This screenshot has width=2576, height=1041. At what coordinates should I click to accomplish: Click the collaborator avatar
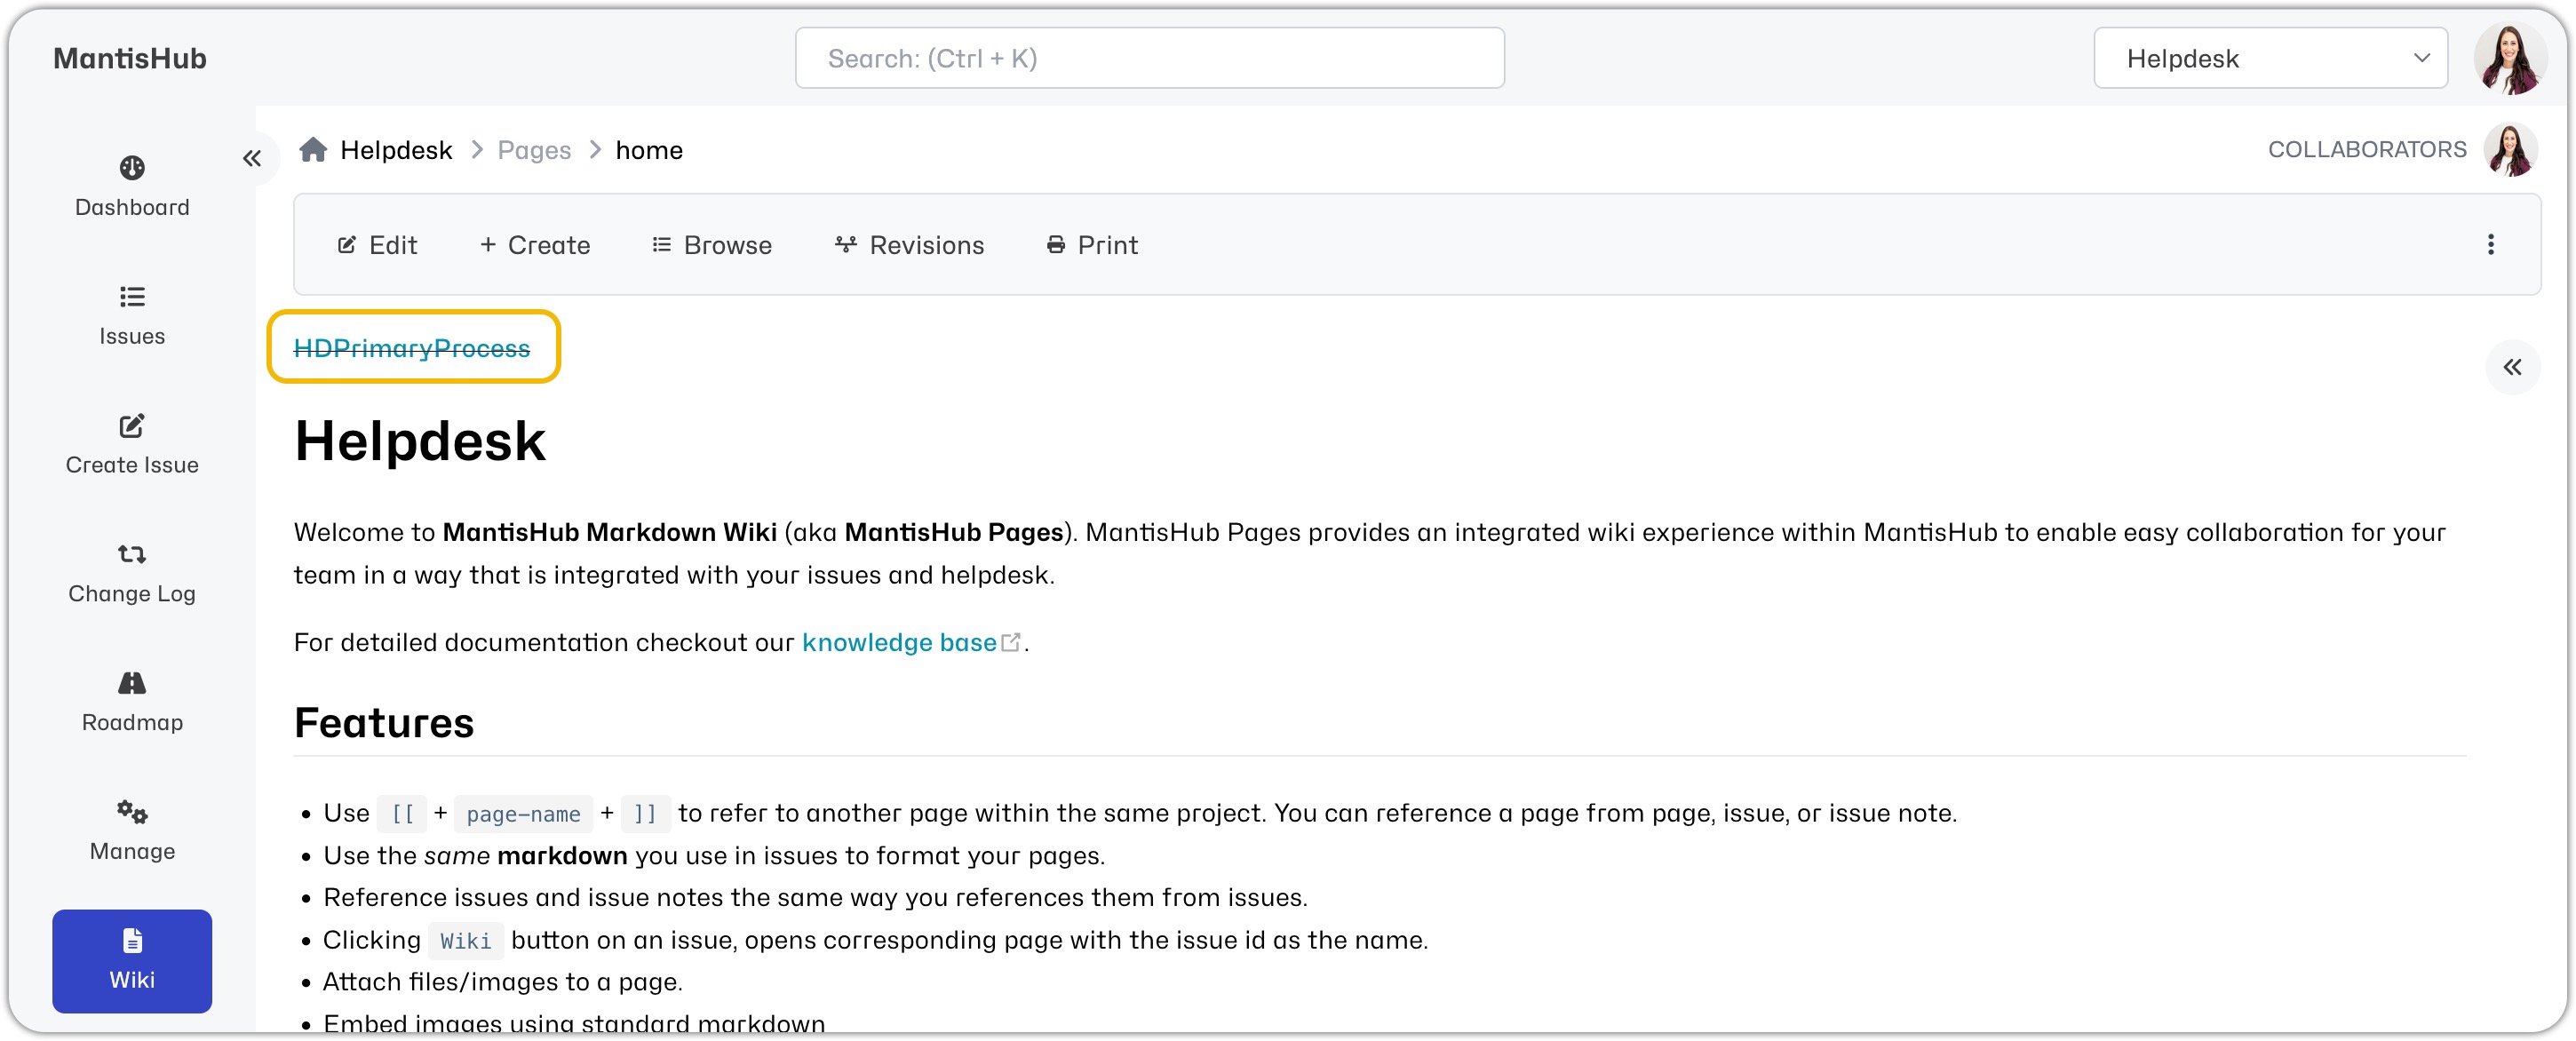pos(2510,150)
